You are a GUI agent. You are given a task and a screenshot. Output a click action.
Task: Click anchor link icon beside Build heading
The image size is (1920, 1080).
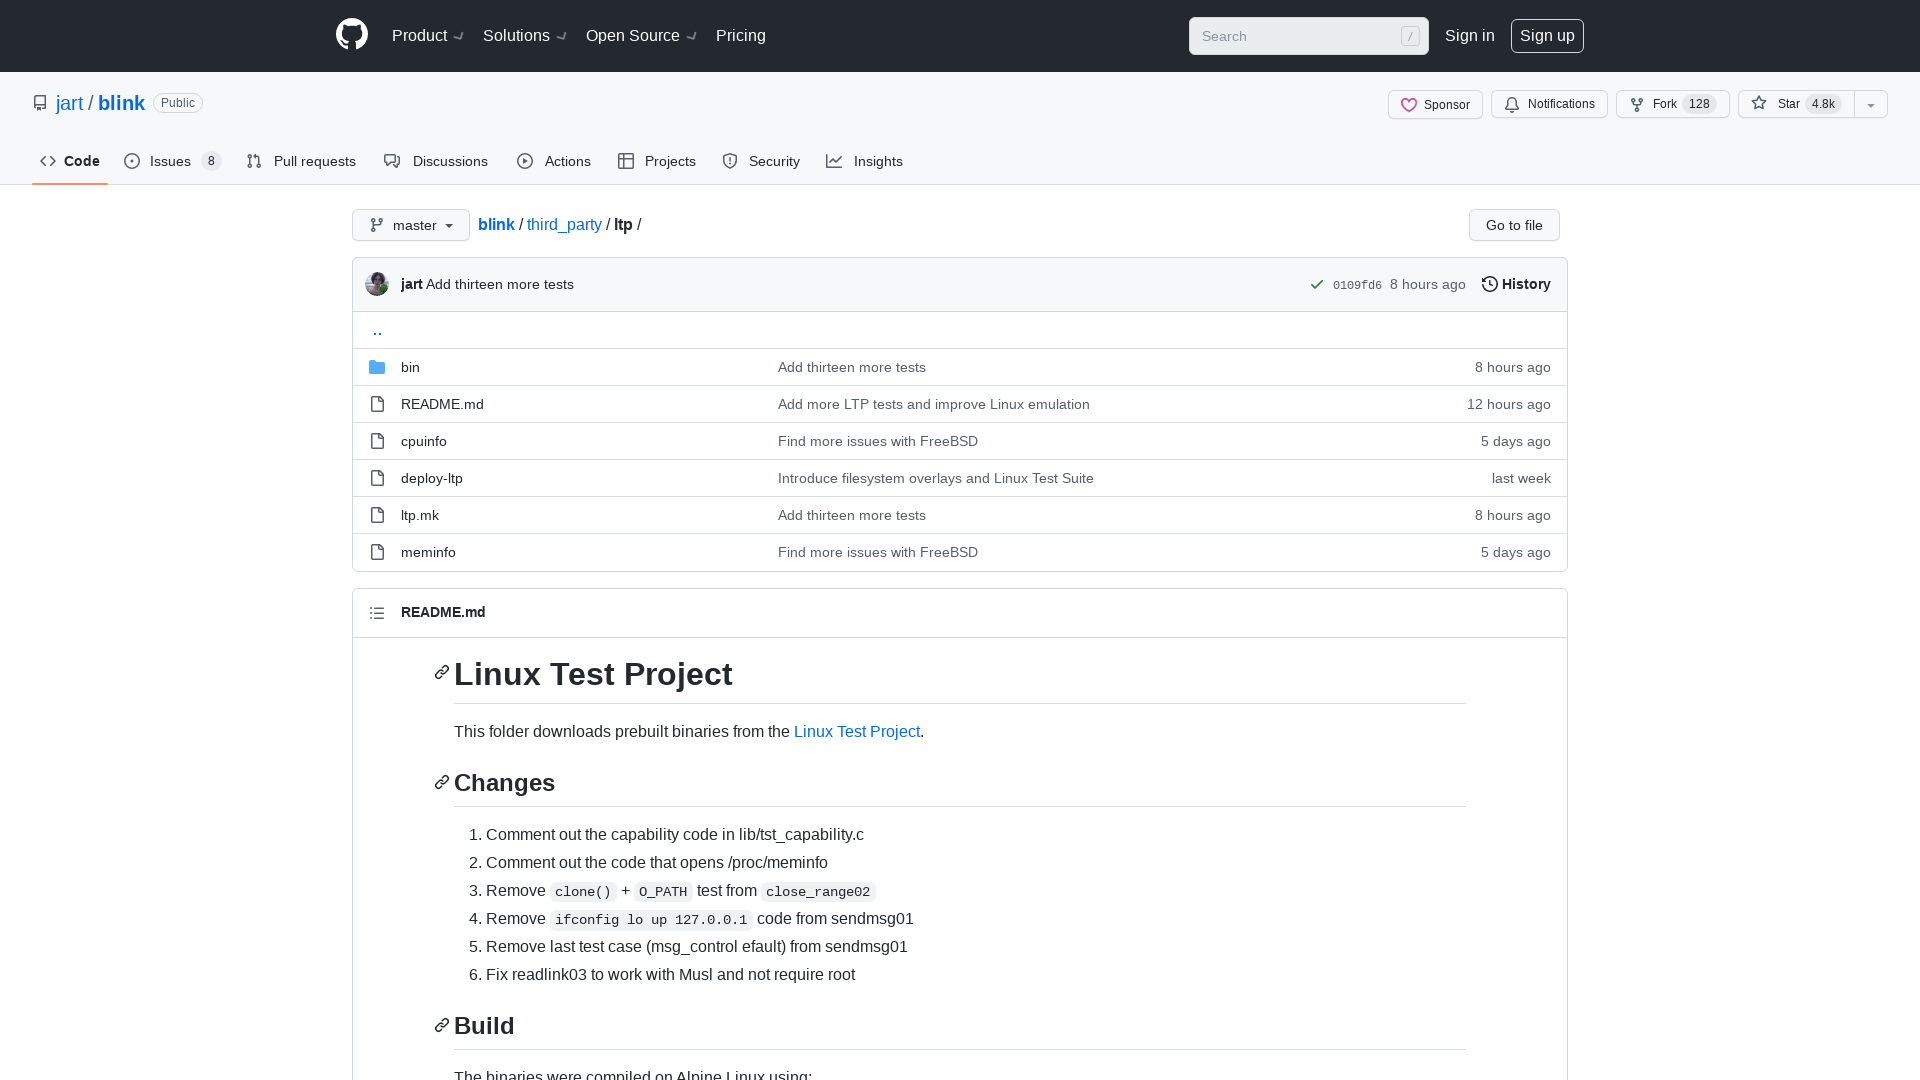point(442,1025)
